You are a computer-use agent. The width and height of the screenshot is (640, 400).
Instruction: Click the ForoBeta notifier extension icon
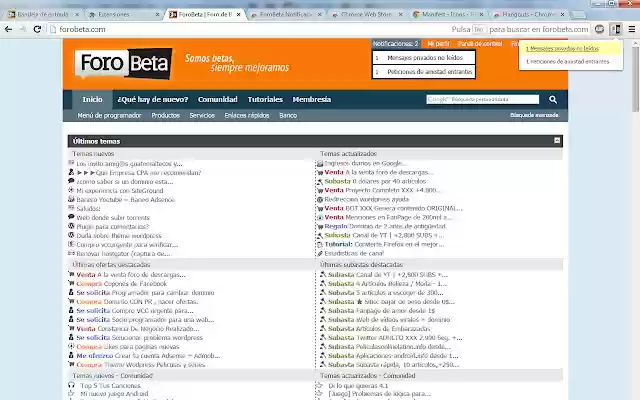click(616, 29)
